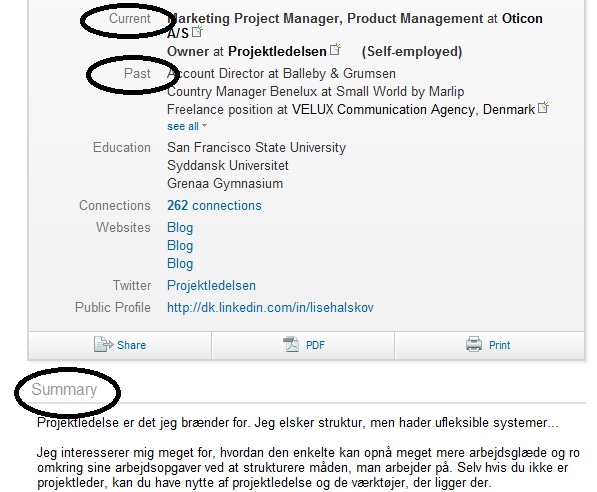The image size is (597, 492).
Task: Select the Summary section heading
Action: coord(64,389)
